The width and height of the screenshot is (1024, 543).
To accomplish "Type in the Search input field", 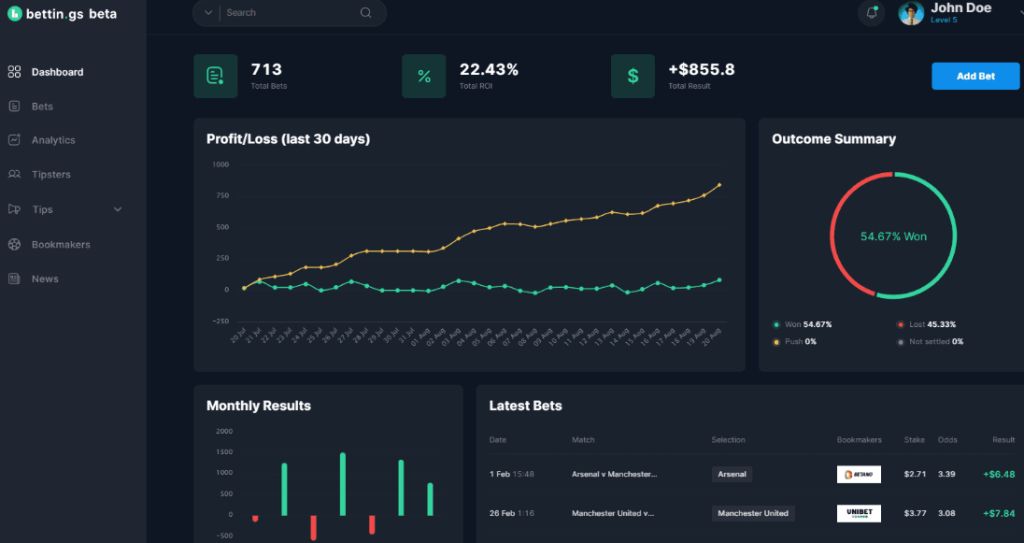I will pyautogui.click(x=288, y=13).
